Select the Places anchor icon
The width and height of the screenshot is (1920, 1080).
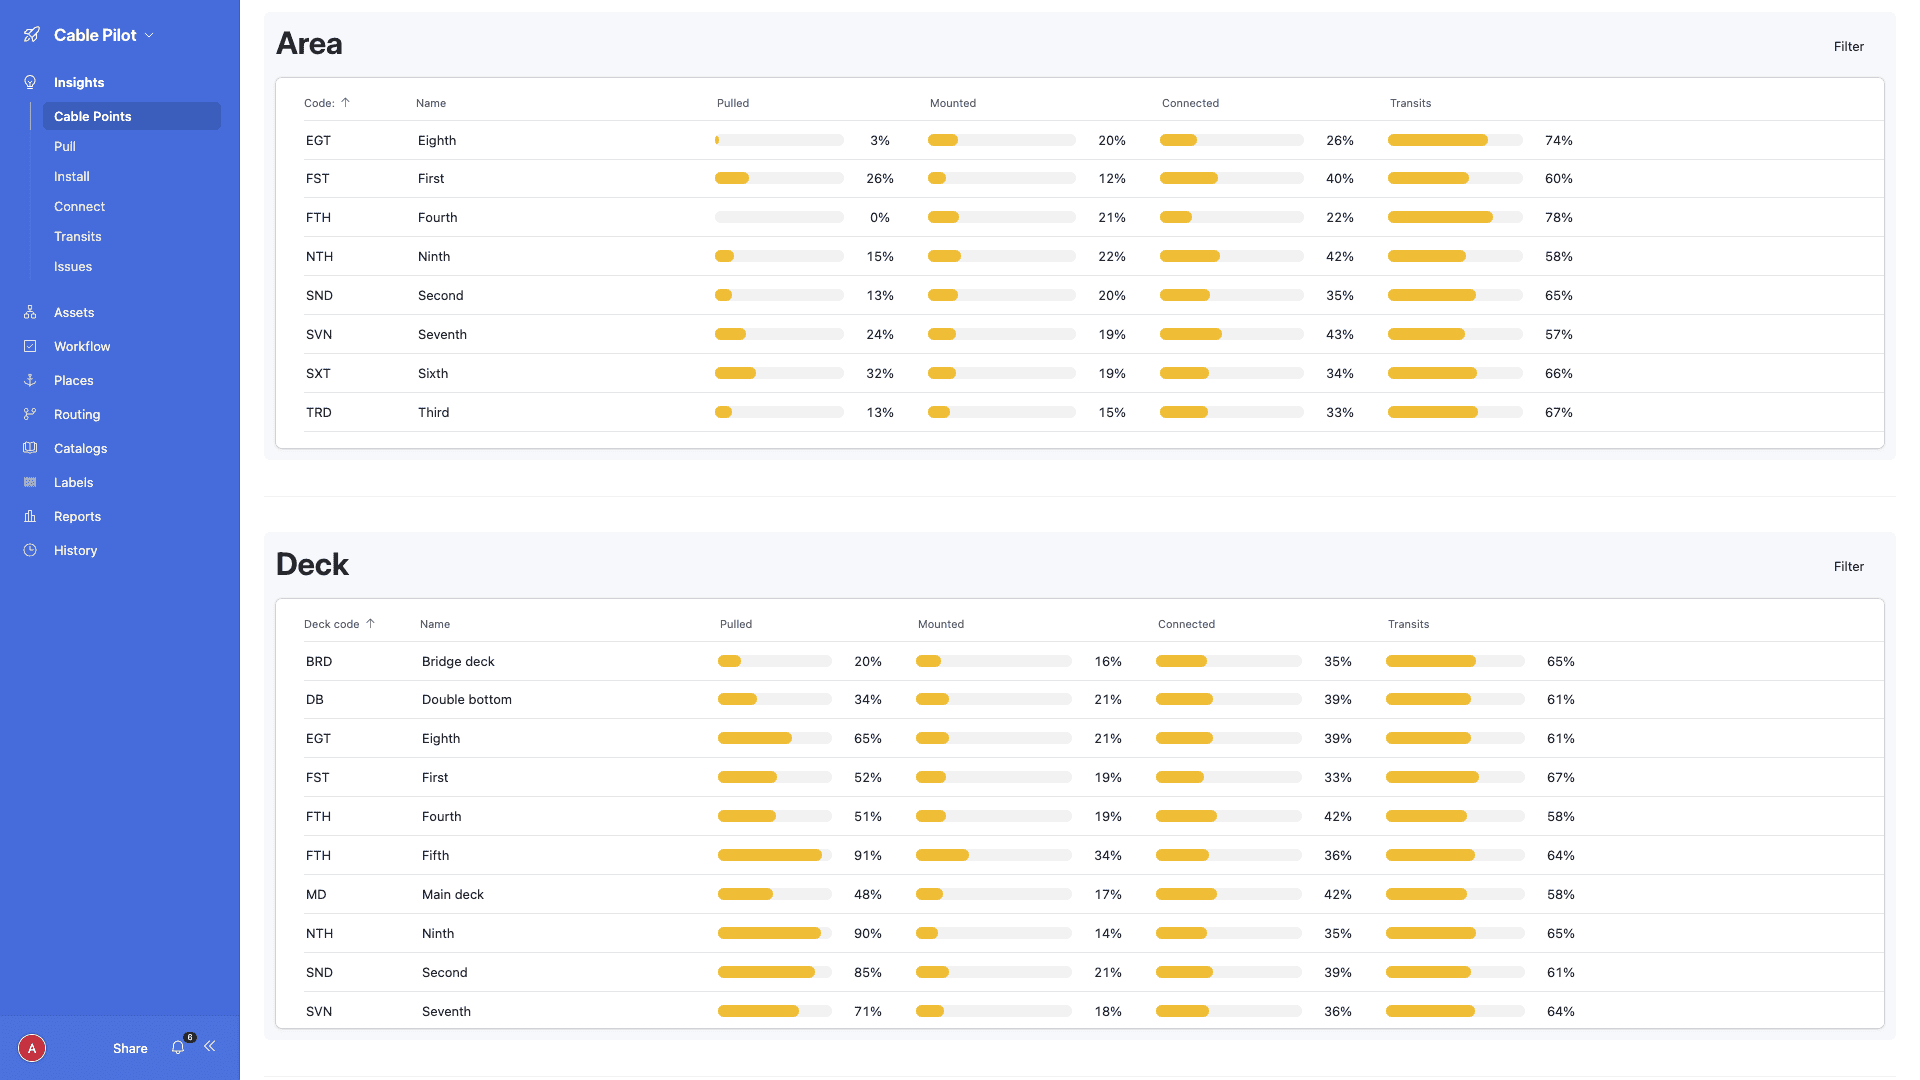click(x=30, y=380)
